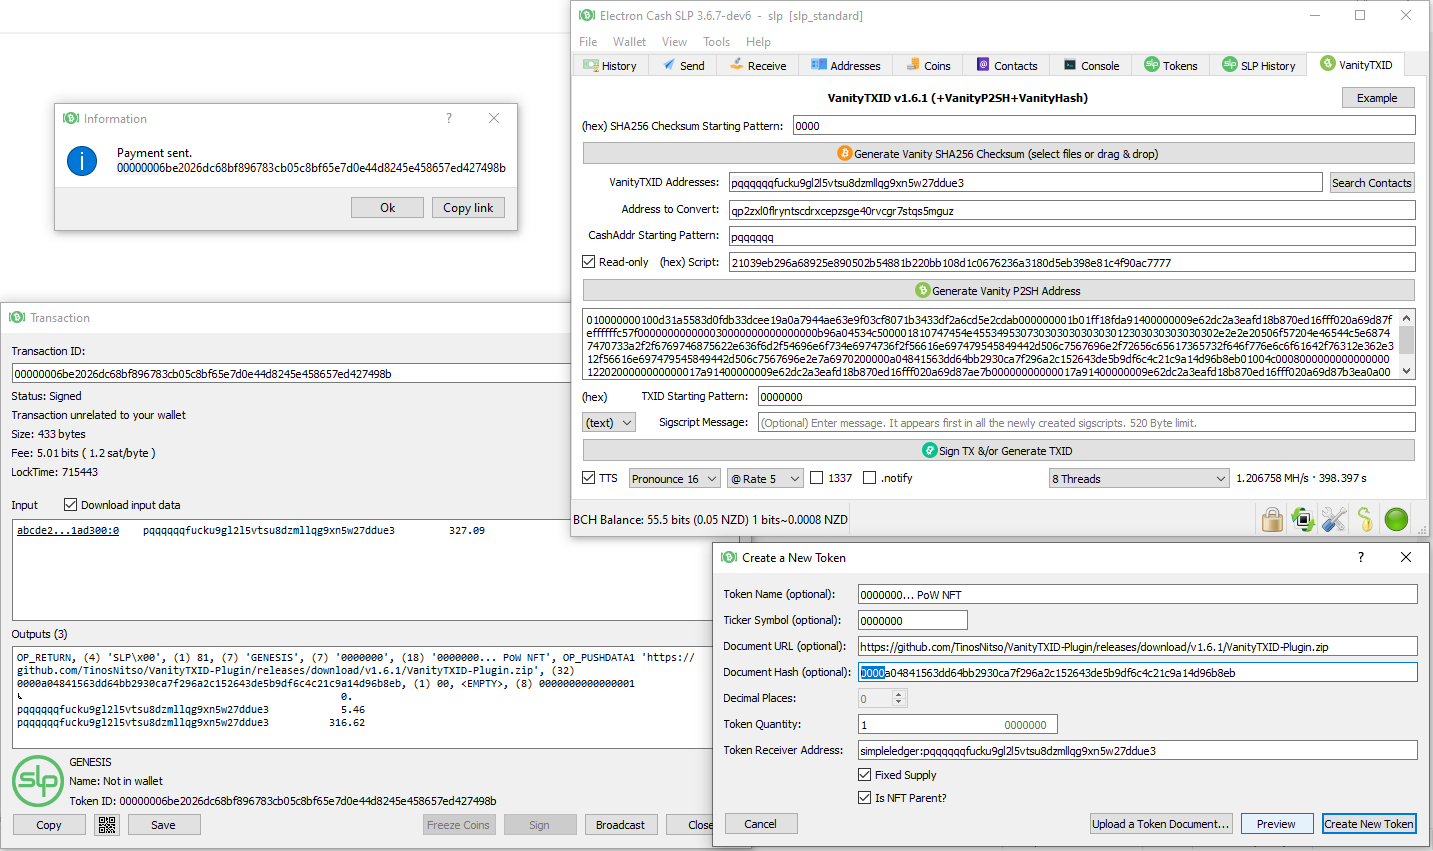Open the Help menu

click(758, 41)
